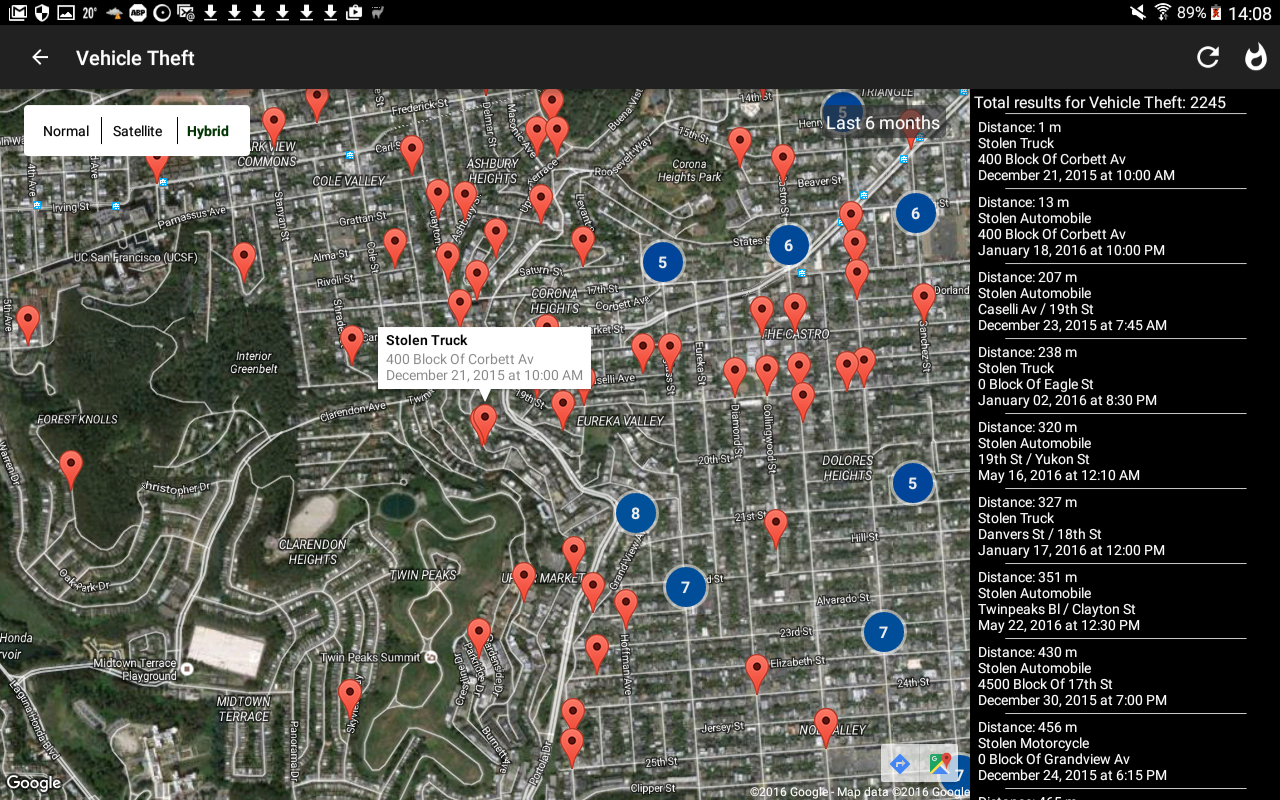The image size is (1280, 800).
Task: Open the cluster of 8 near Grand View Ave
Action: click(635, 514)
